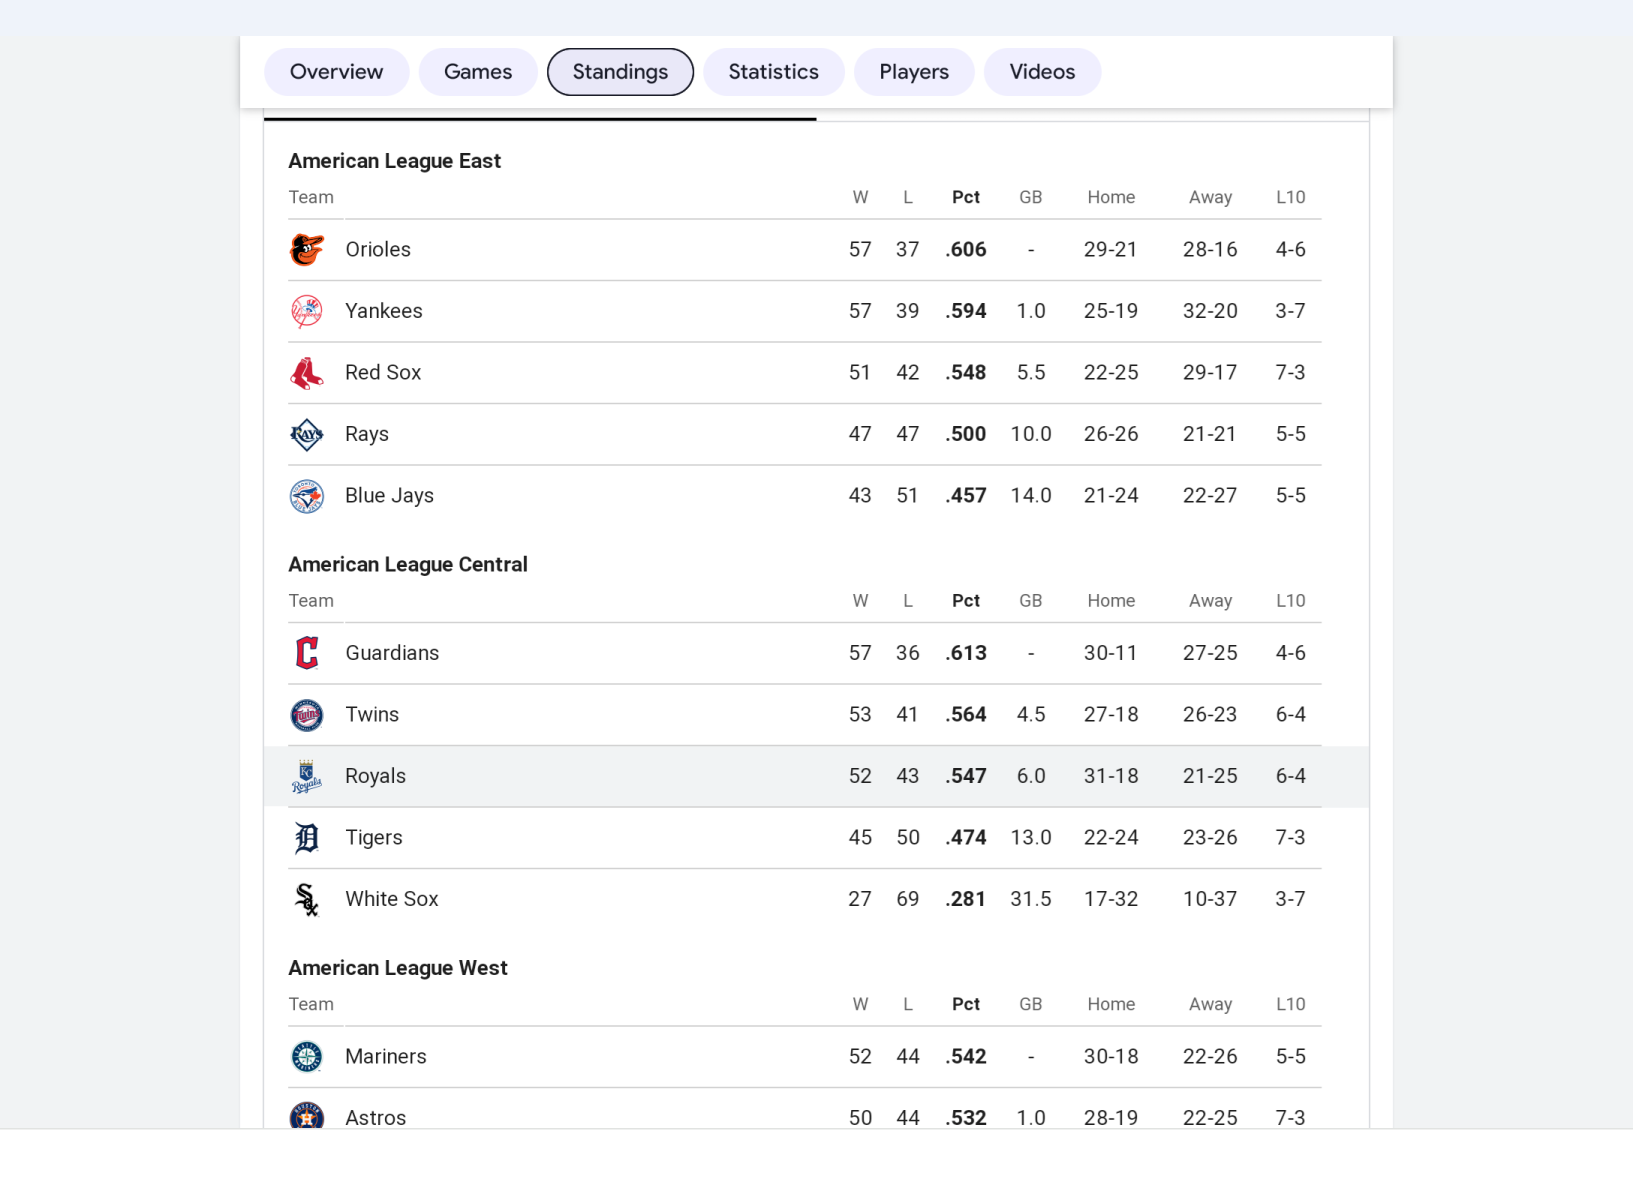1633x1200 pixels.
Task: Click the White Sox team name
Action: pyautogui.click(x=392, y=899)
